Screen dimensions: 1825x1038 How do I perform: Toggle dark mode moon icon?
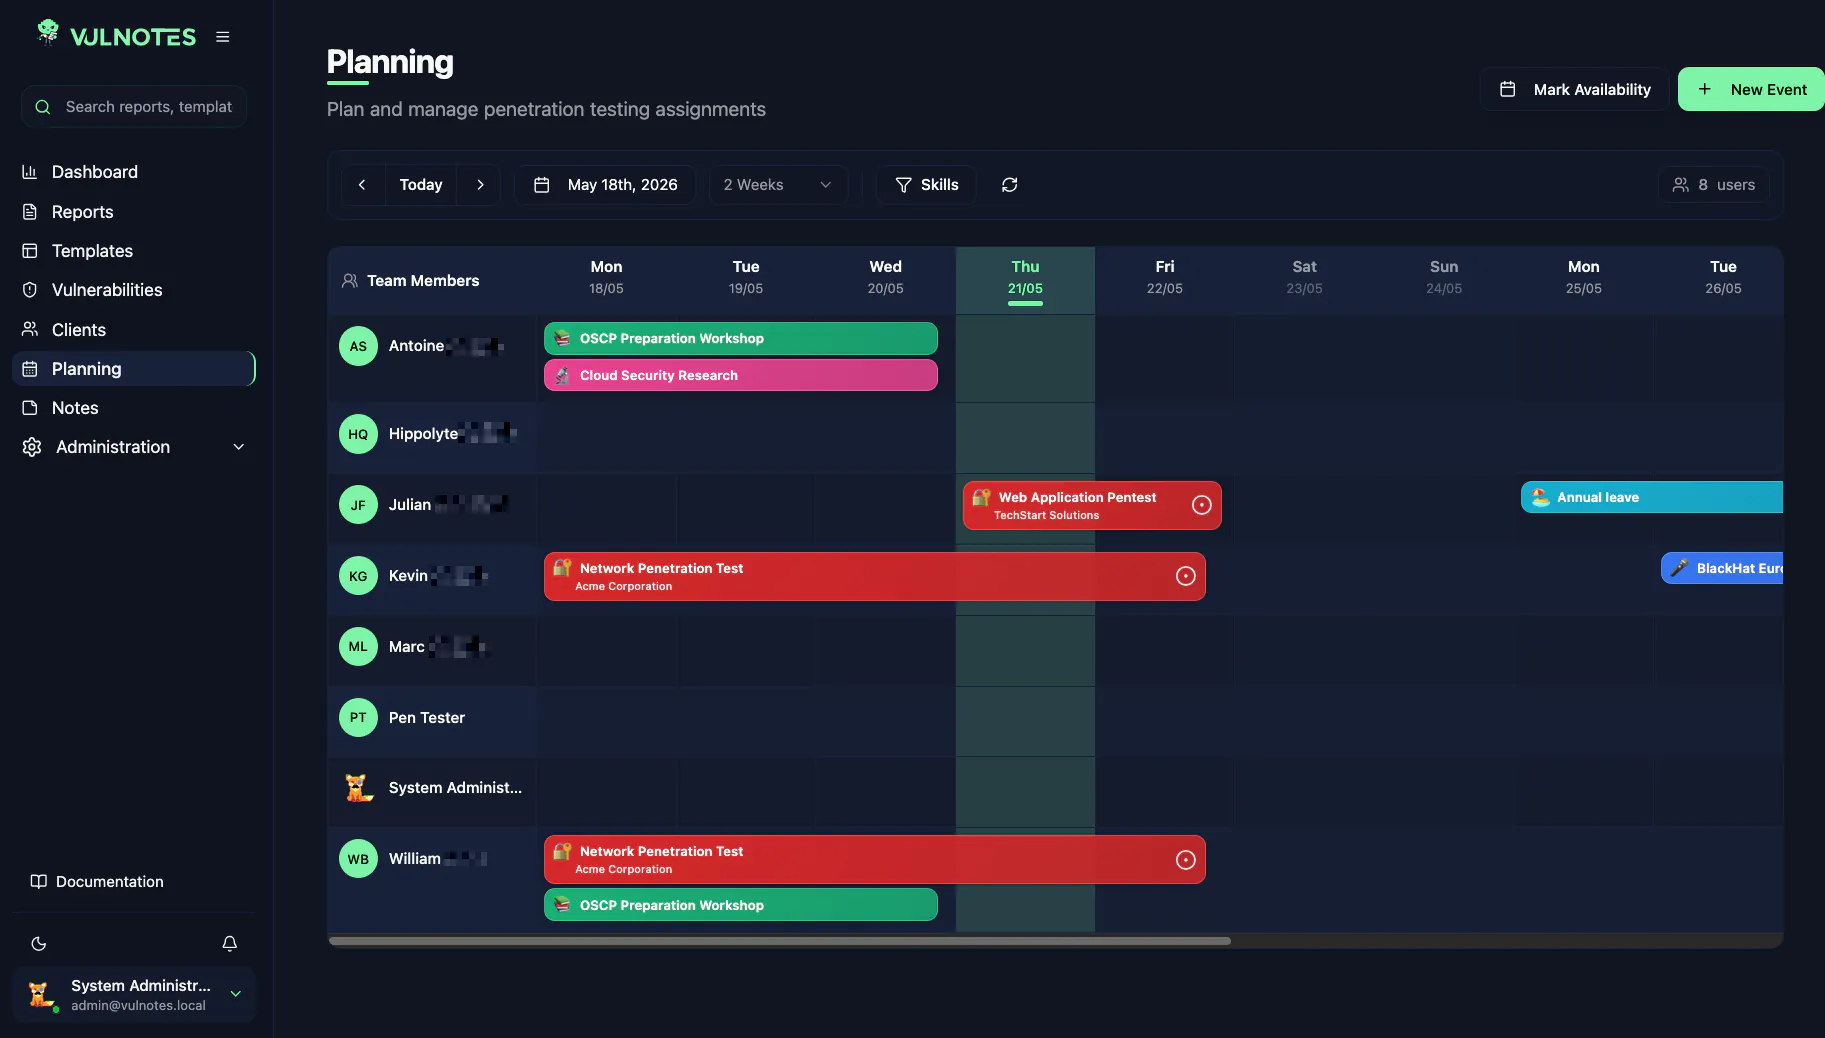(39, 944)
